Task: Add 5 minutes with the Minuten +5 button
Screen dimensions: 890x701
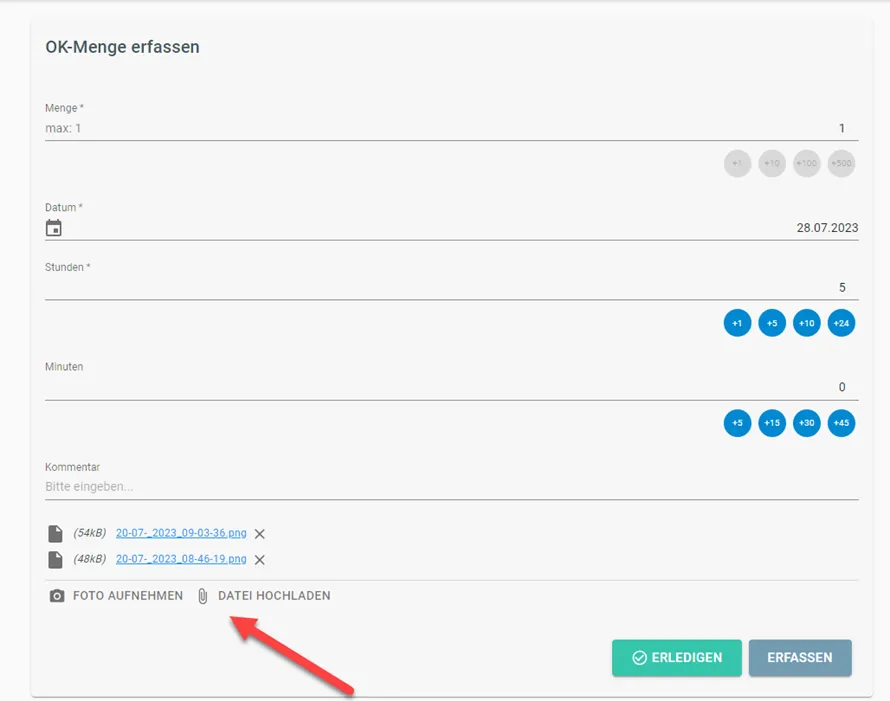Action: 737,423
